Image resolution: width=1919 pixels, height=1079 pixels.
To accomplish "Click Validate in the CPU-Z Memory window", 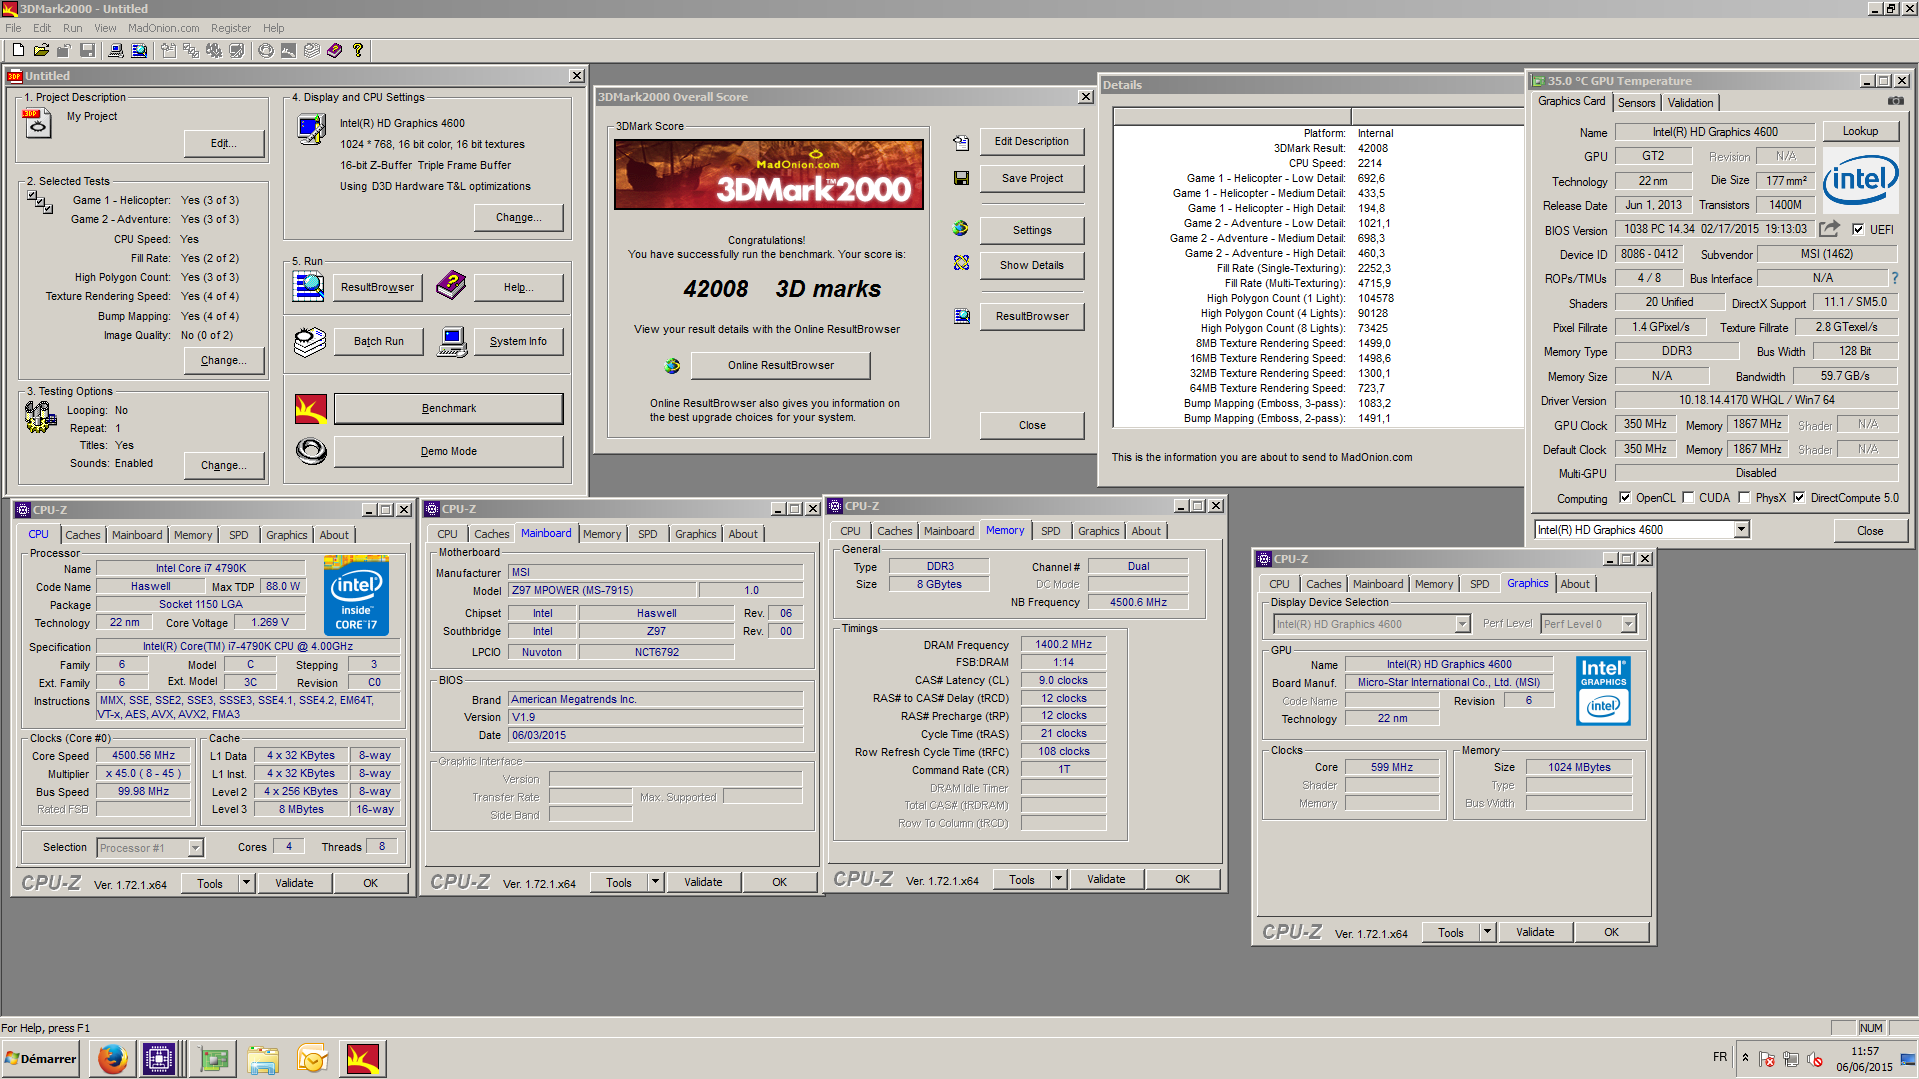I will 1106,879.
